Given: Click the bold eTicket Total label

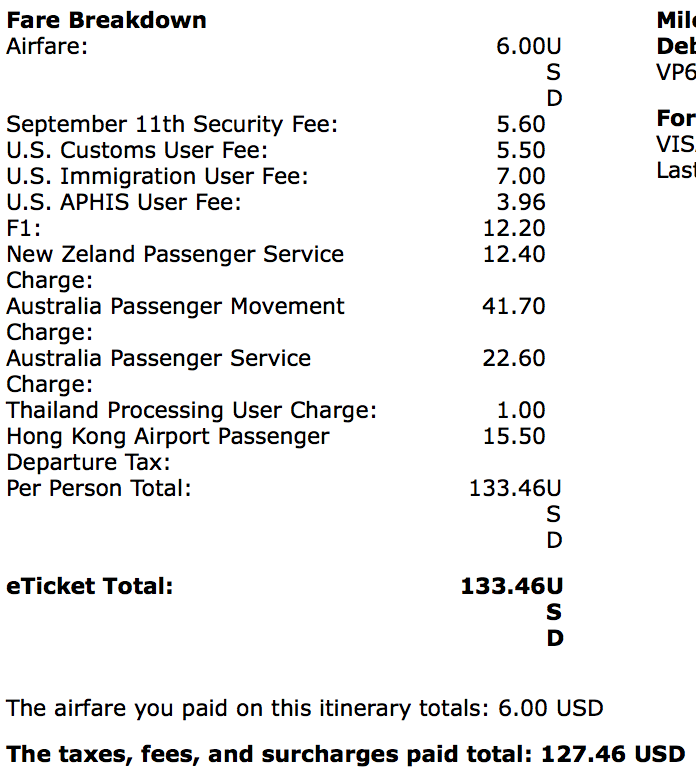Looking at the screenshot, I should click(x=90, y=586).
